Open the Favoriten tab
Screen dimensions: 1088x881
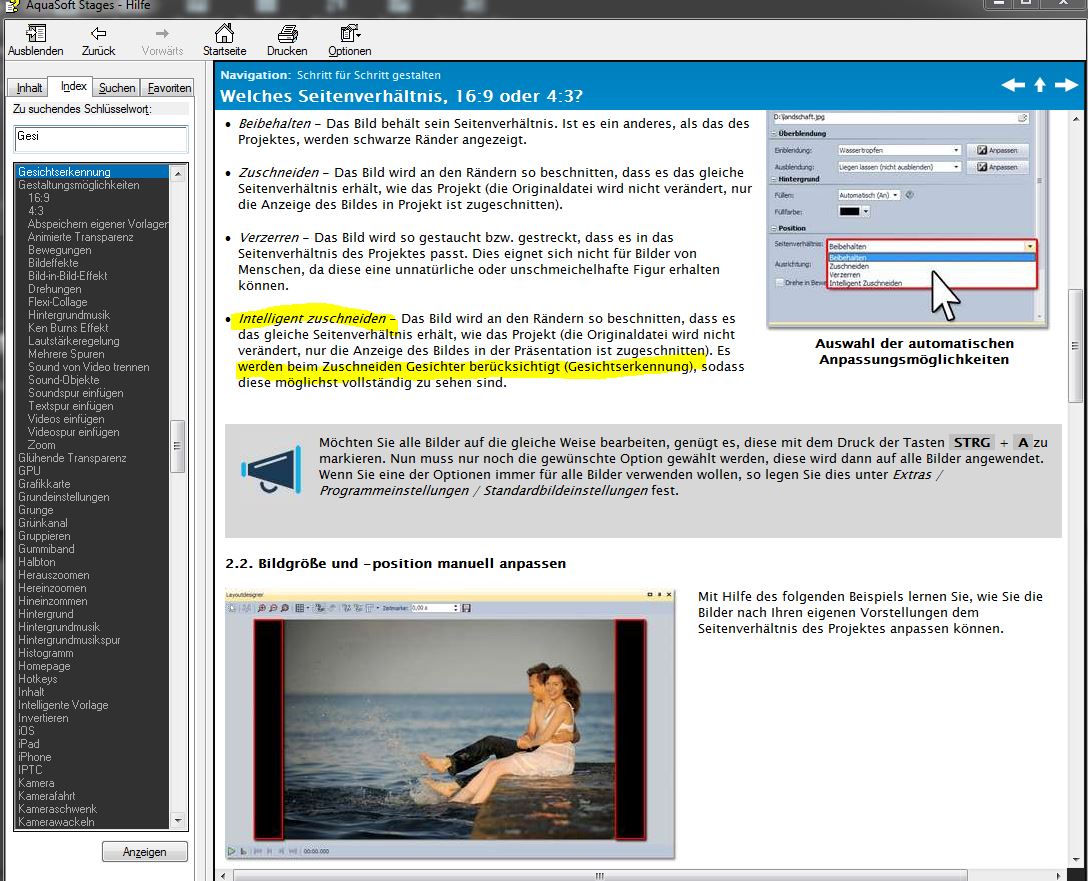[168, 88]
